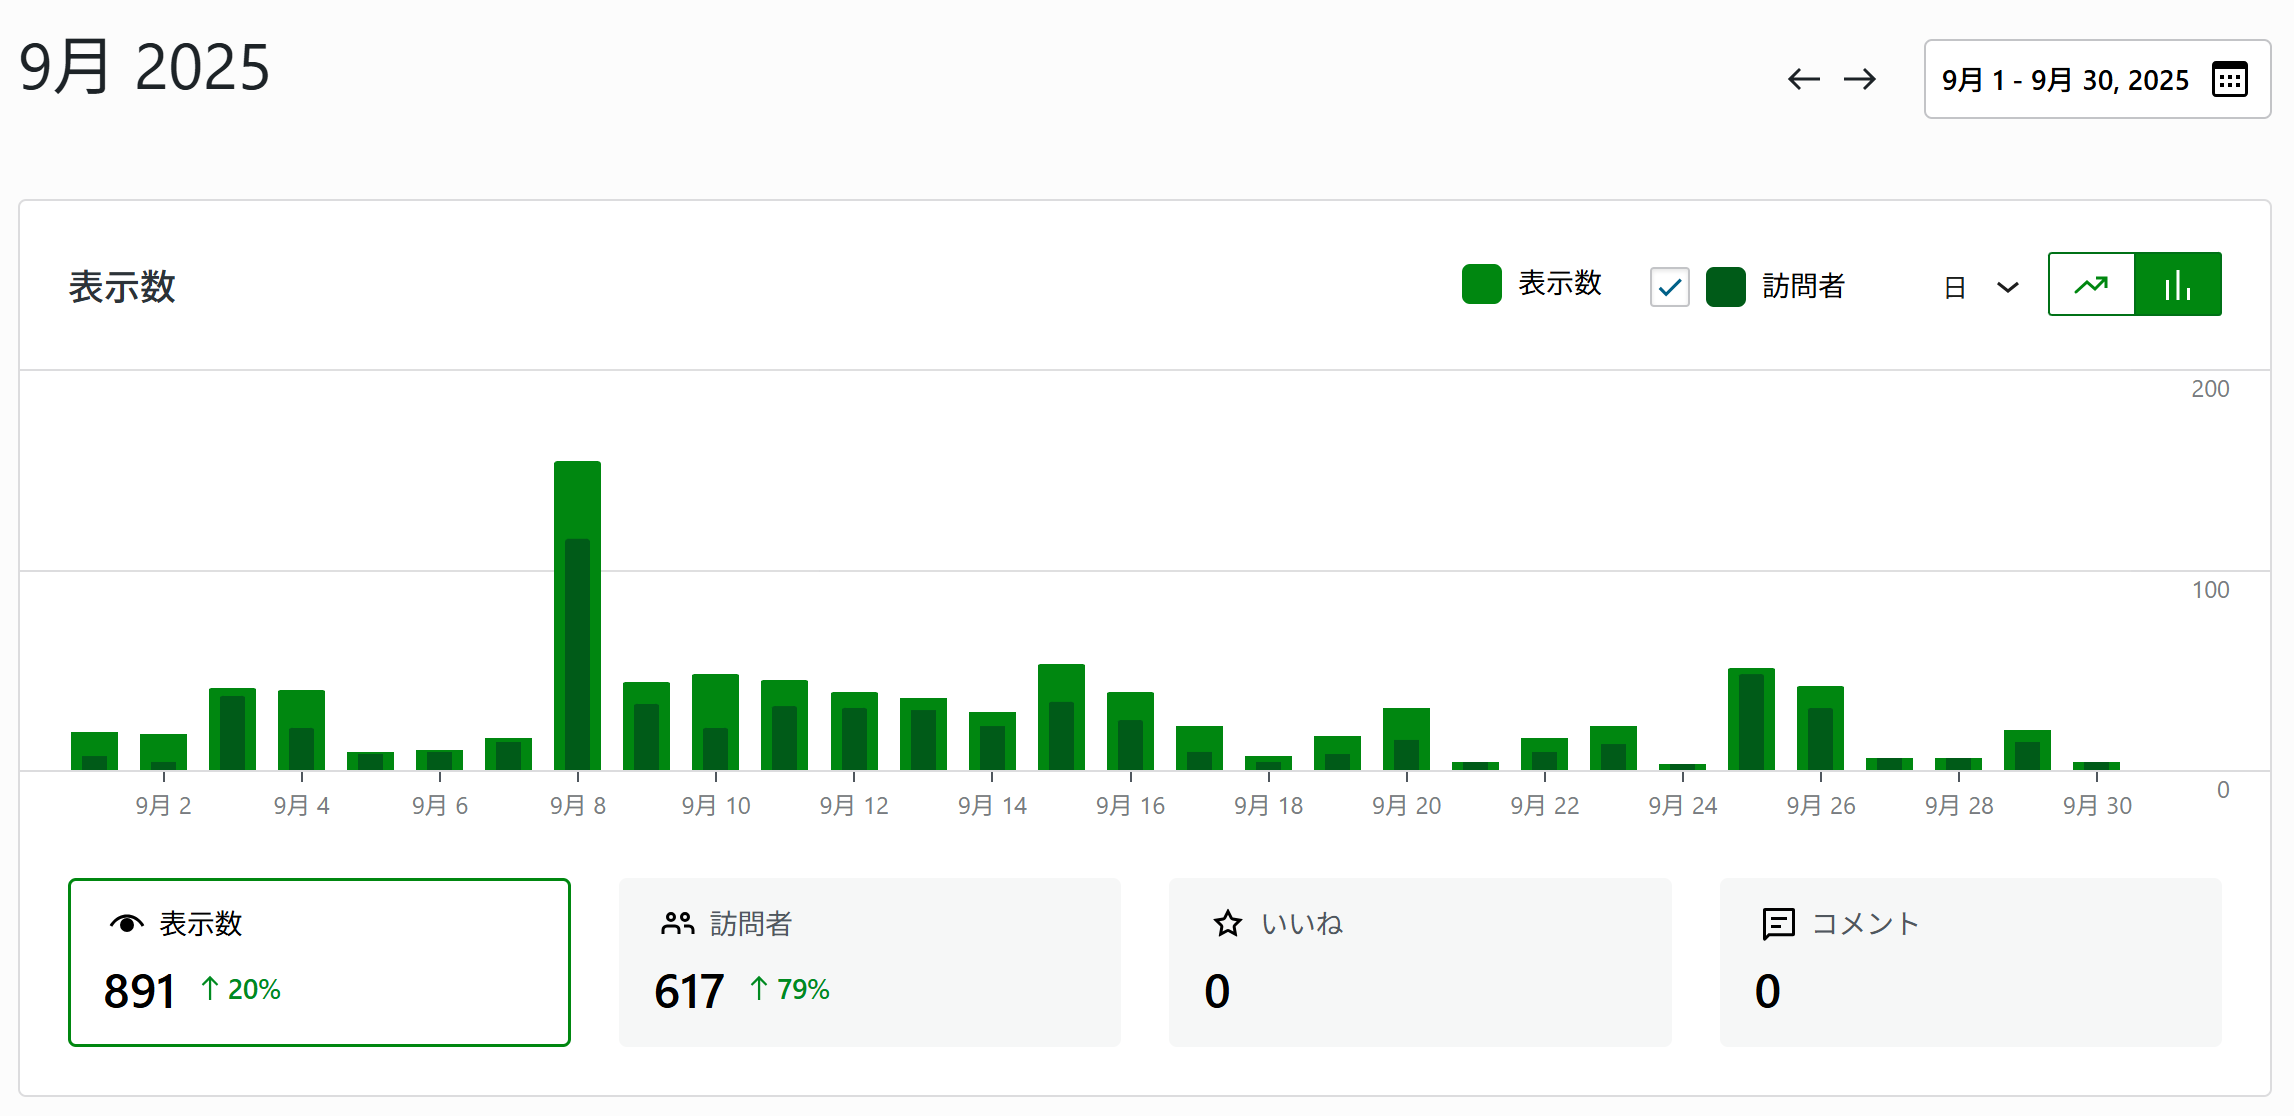
Task: Click the chevron beside 日
Action: (2007, 288)
